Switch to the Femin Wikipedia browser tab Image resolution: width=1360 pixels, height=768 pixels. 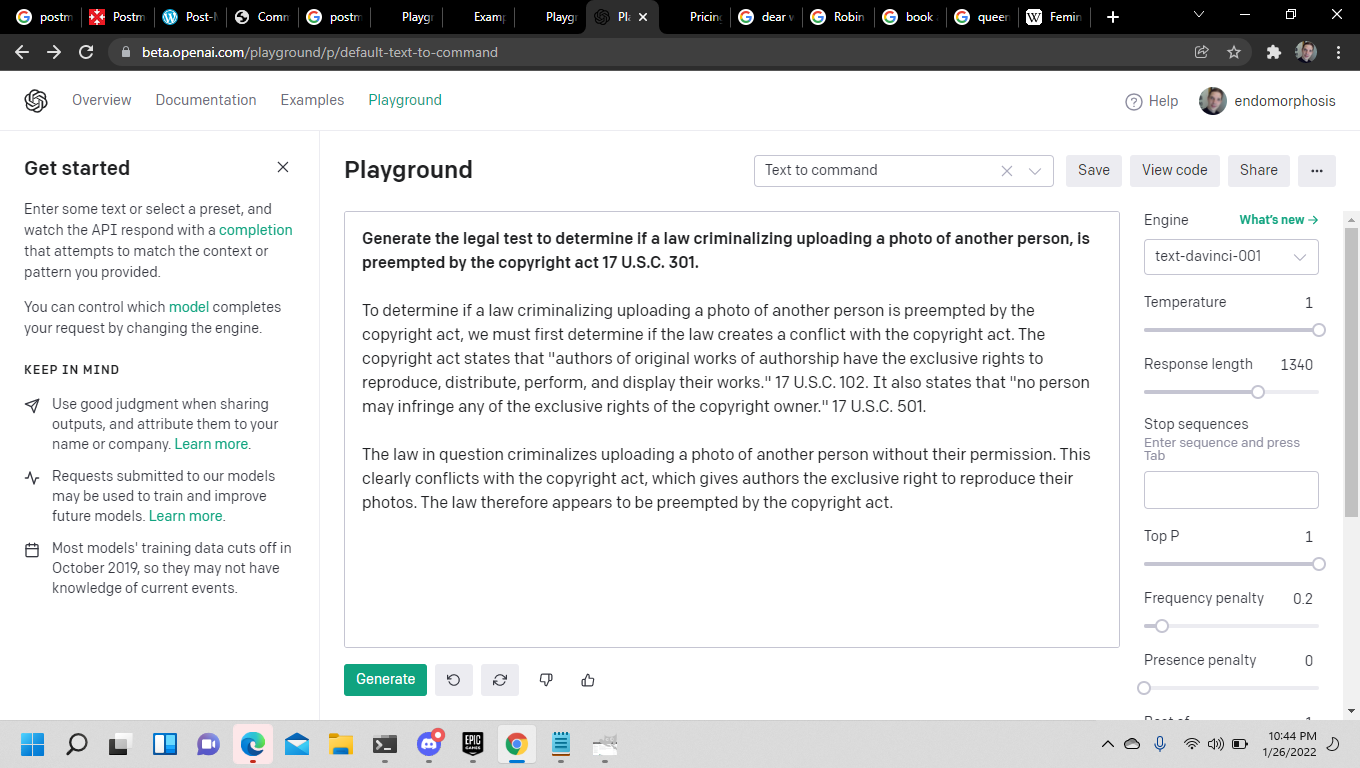click(x=1054, y=17)
